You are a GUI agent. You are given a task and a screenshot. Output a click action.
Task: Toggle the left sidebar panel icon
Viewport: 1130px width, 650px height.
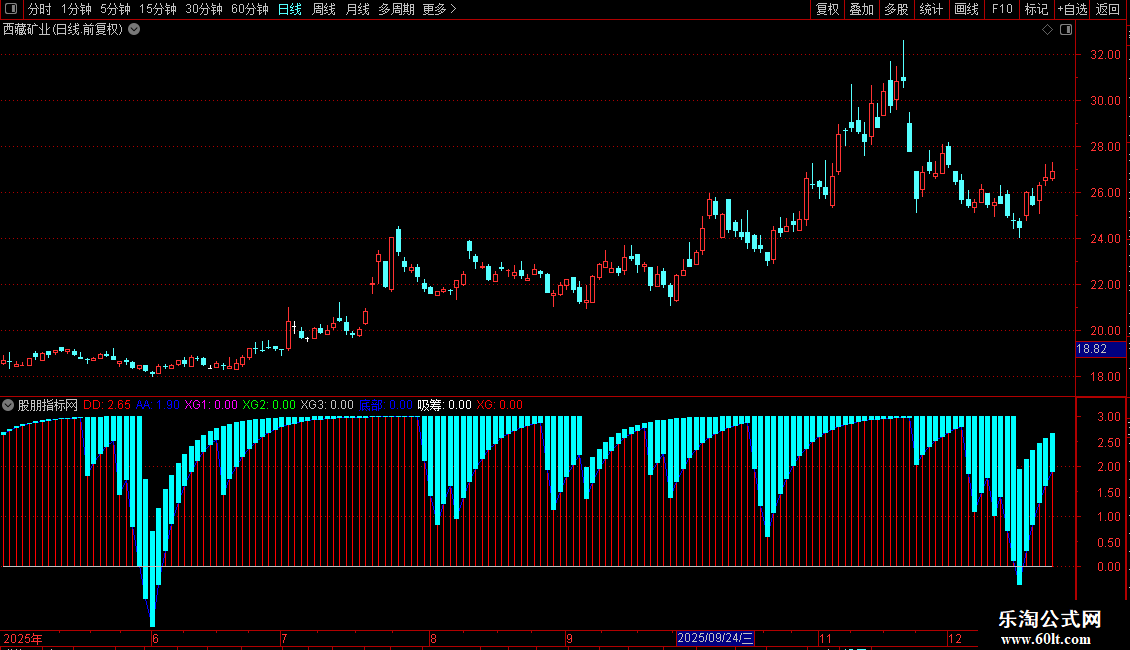11,9
